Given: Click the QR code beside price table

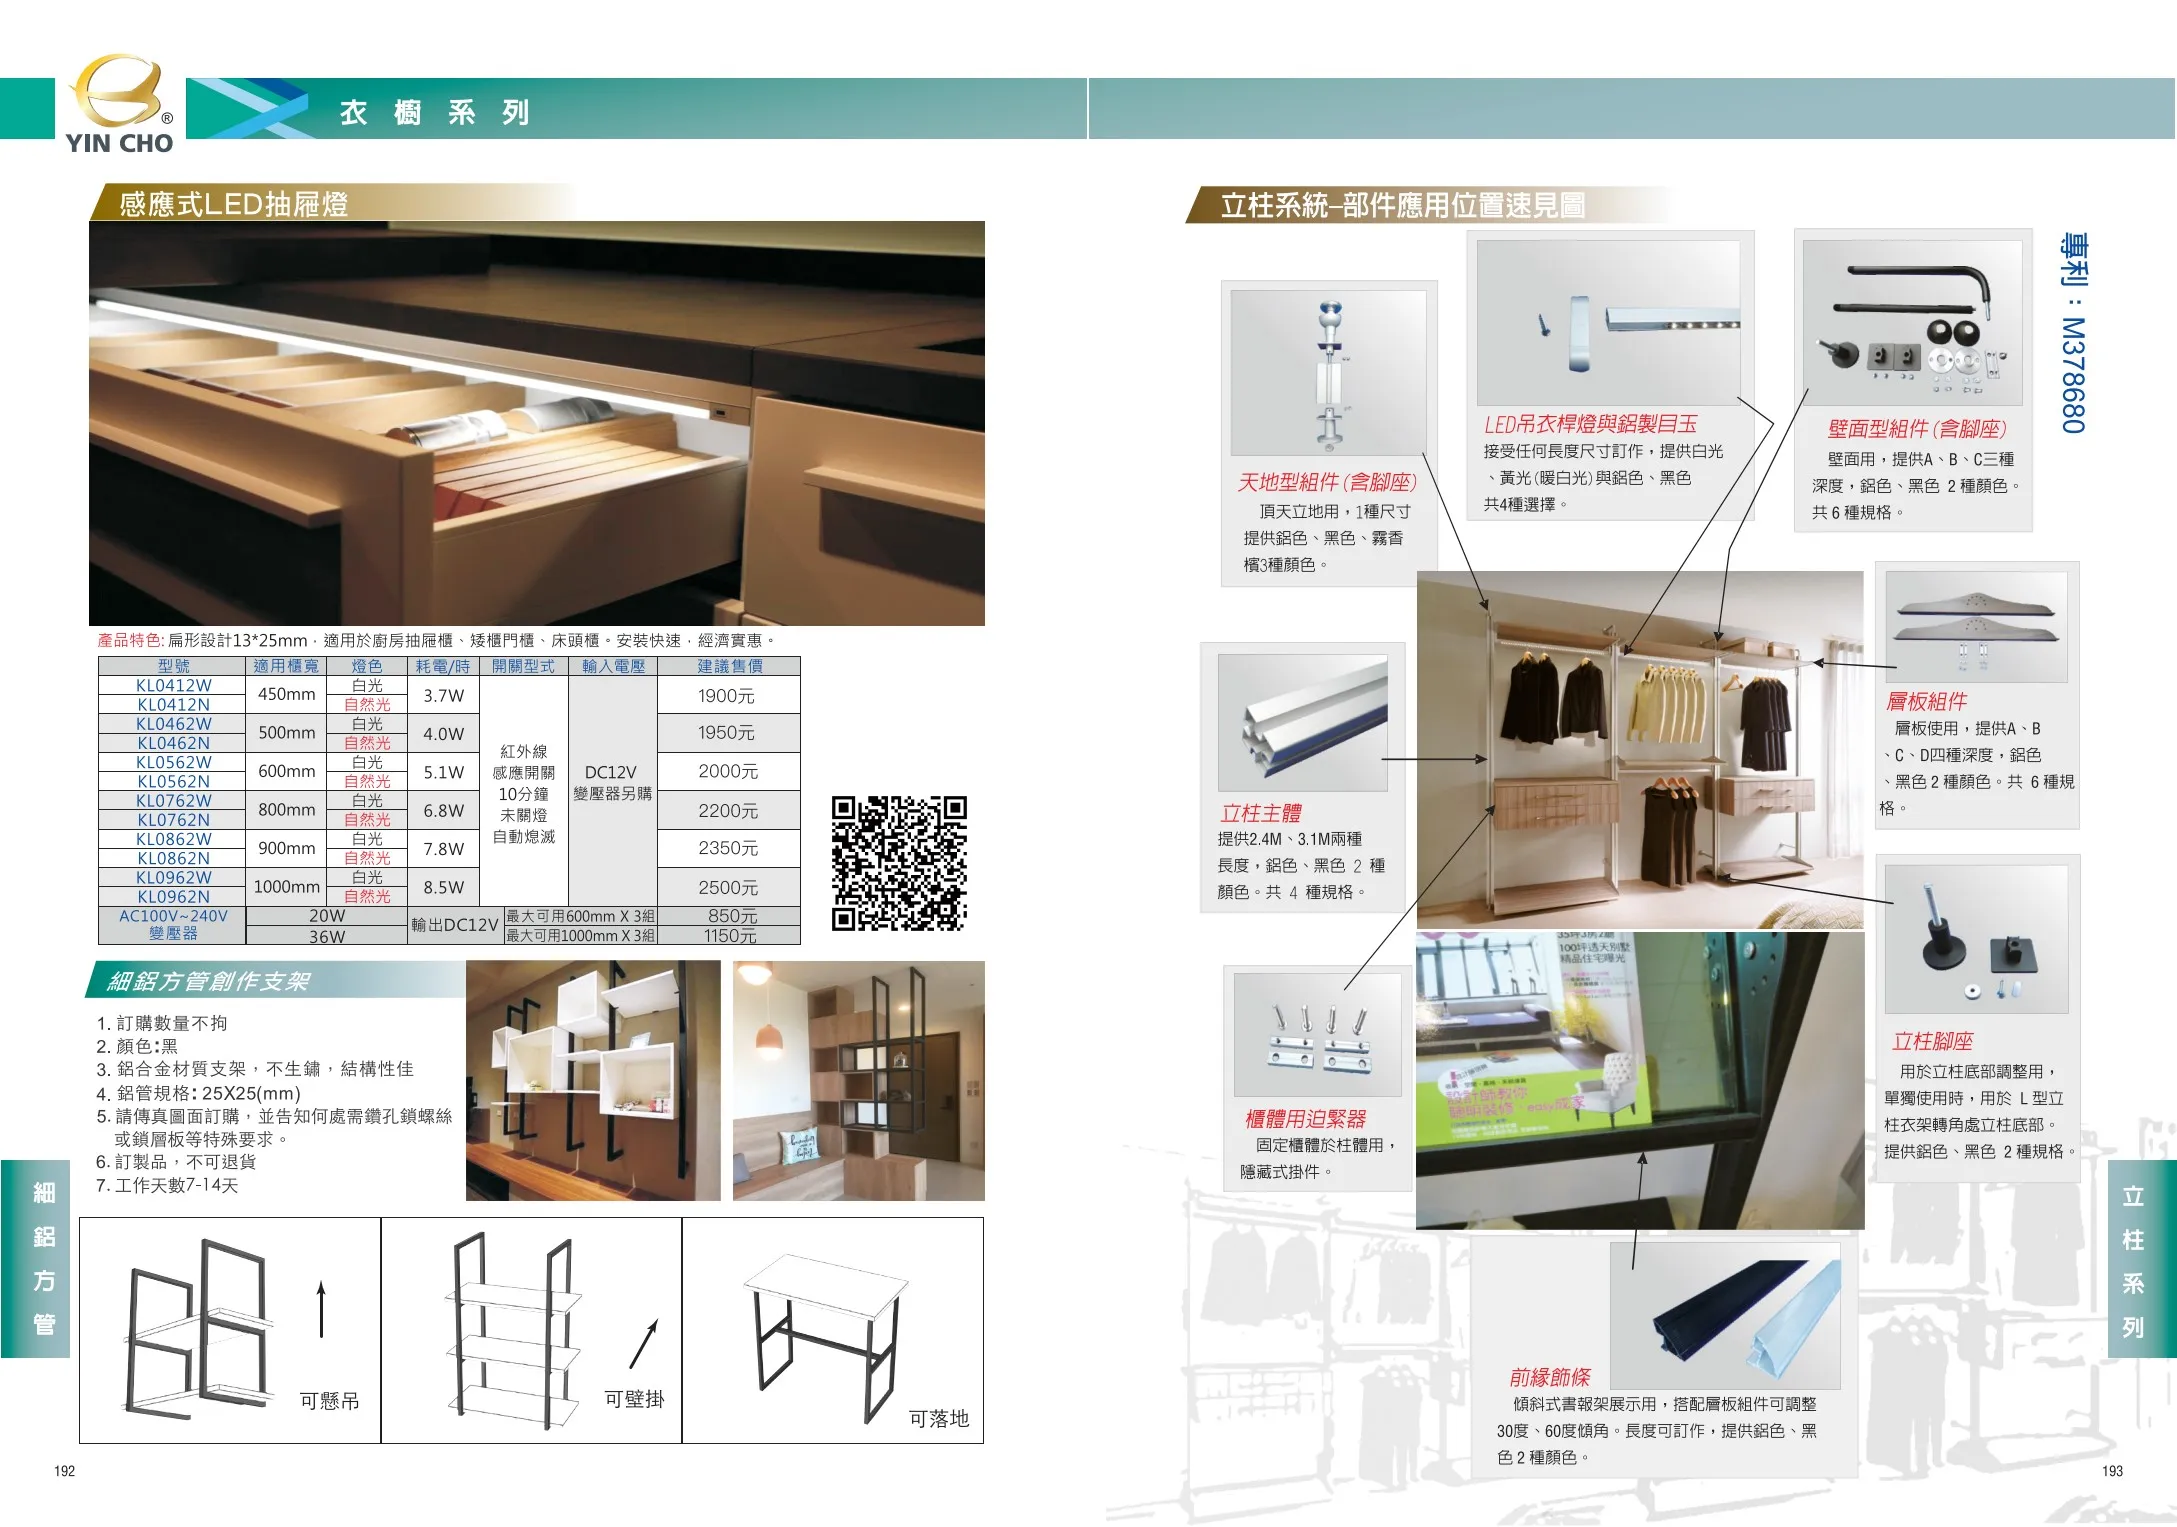Looking at the screenshot, I should 899,863.
